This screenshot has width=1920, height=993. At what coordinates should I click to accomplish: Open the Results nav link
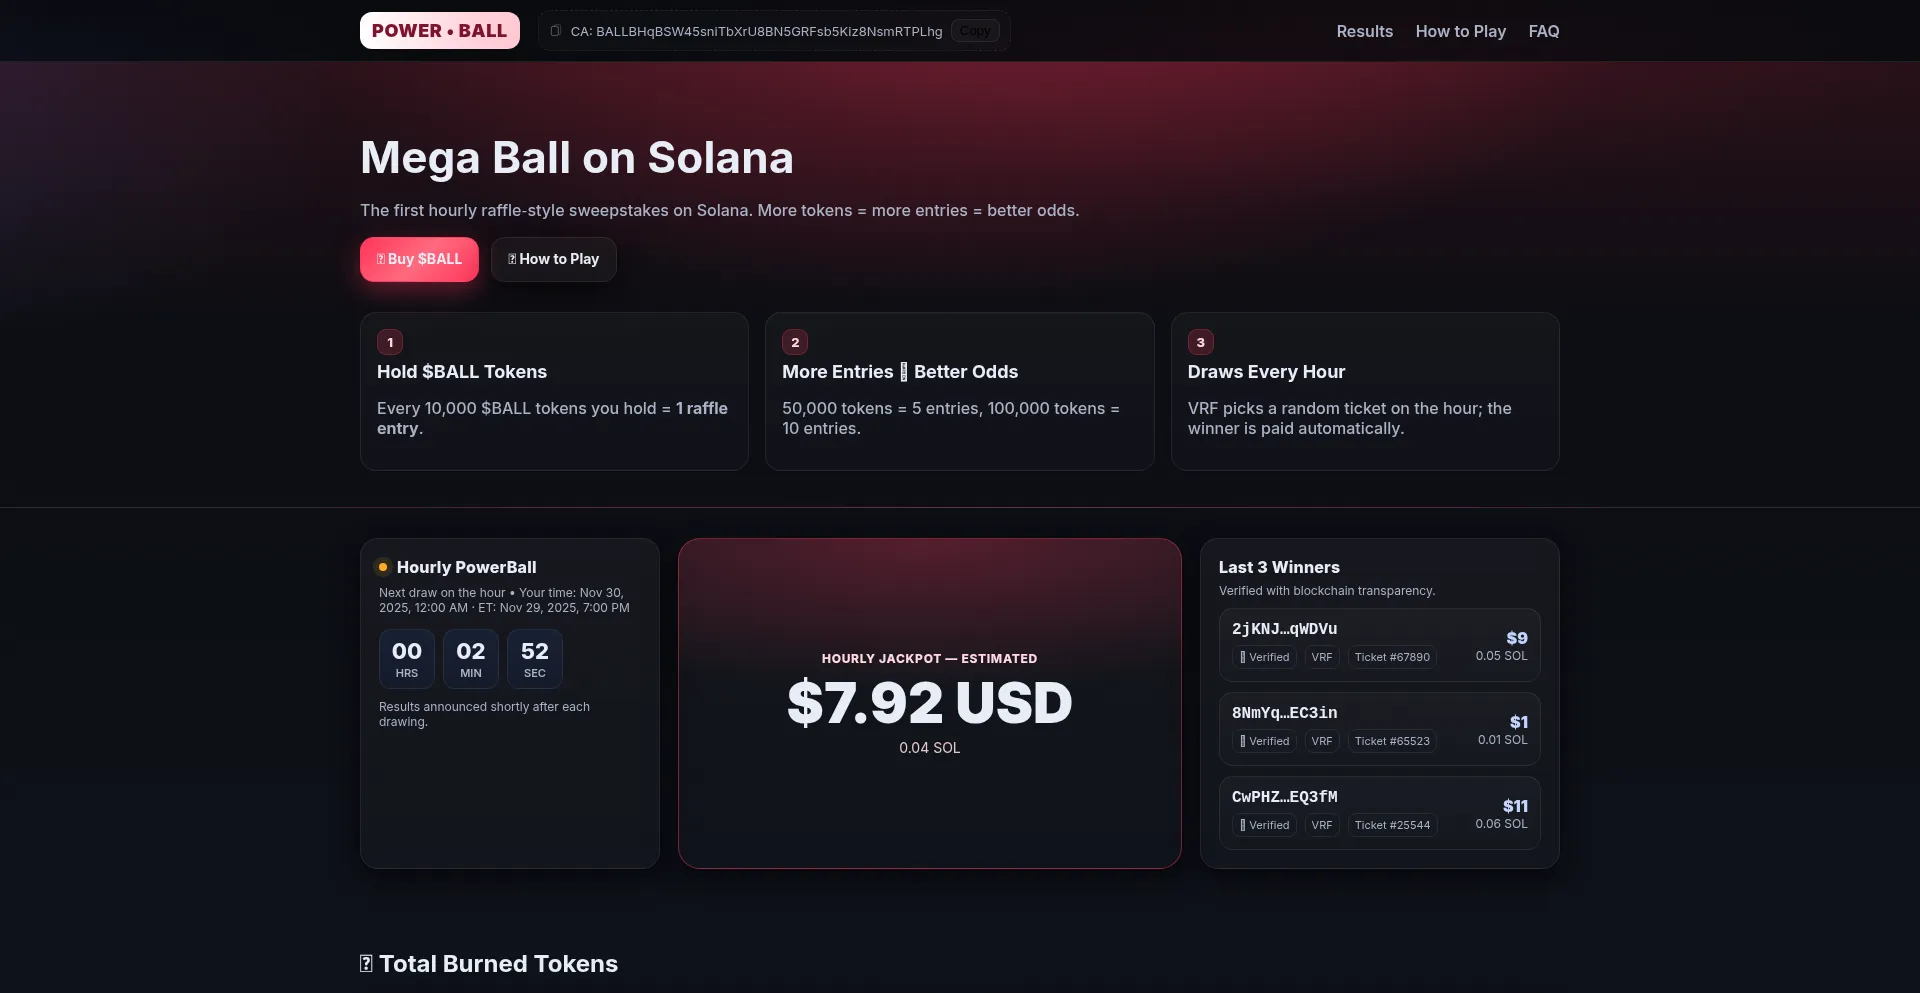pos(1364,31)
